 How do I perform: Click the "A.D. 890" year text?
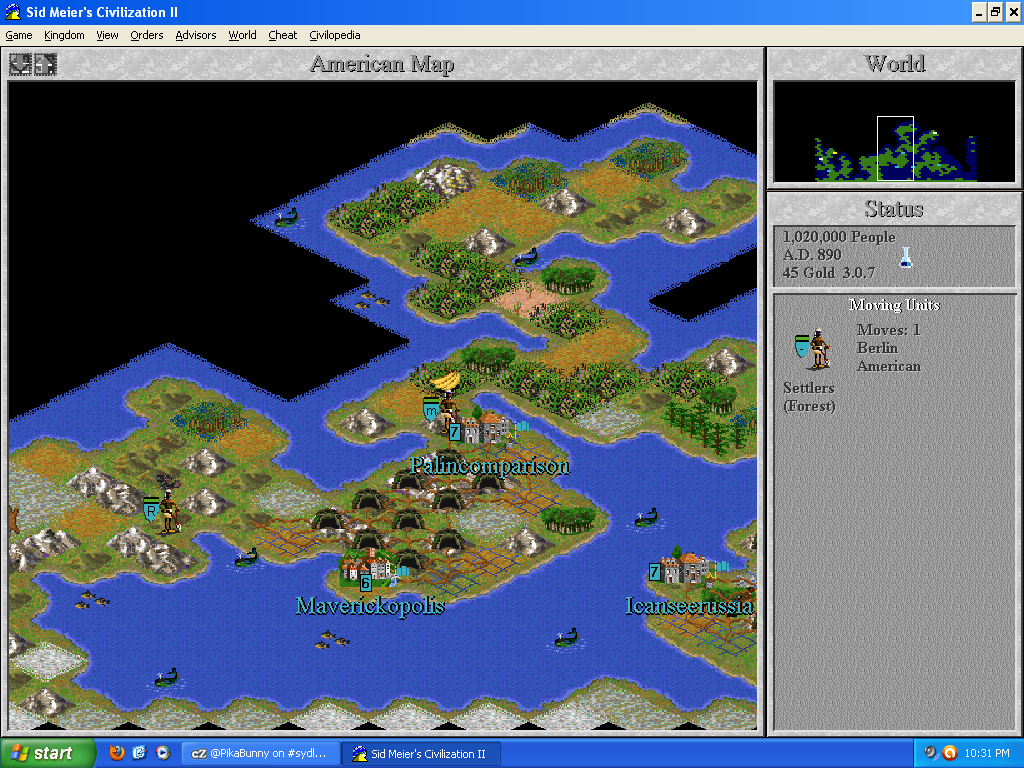click(x=812, y=255)
